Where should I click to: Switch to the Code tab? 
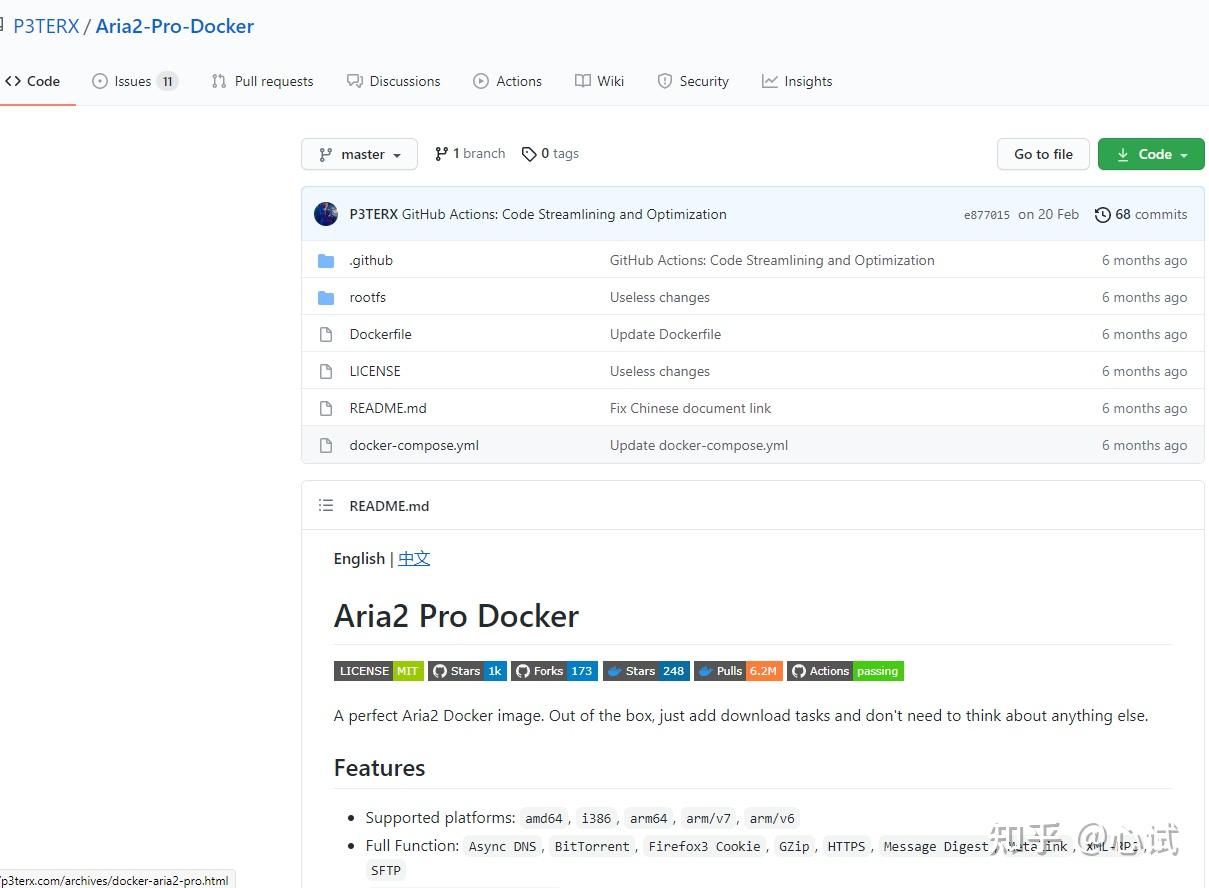point(33,81)
